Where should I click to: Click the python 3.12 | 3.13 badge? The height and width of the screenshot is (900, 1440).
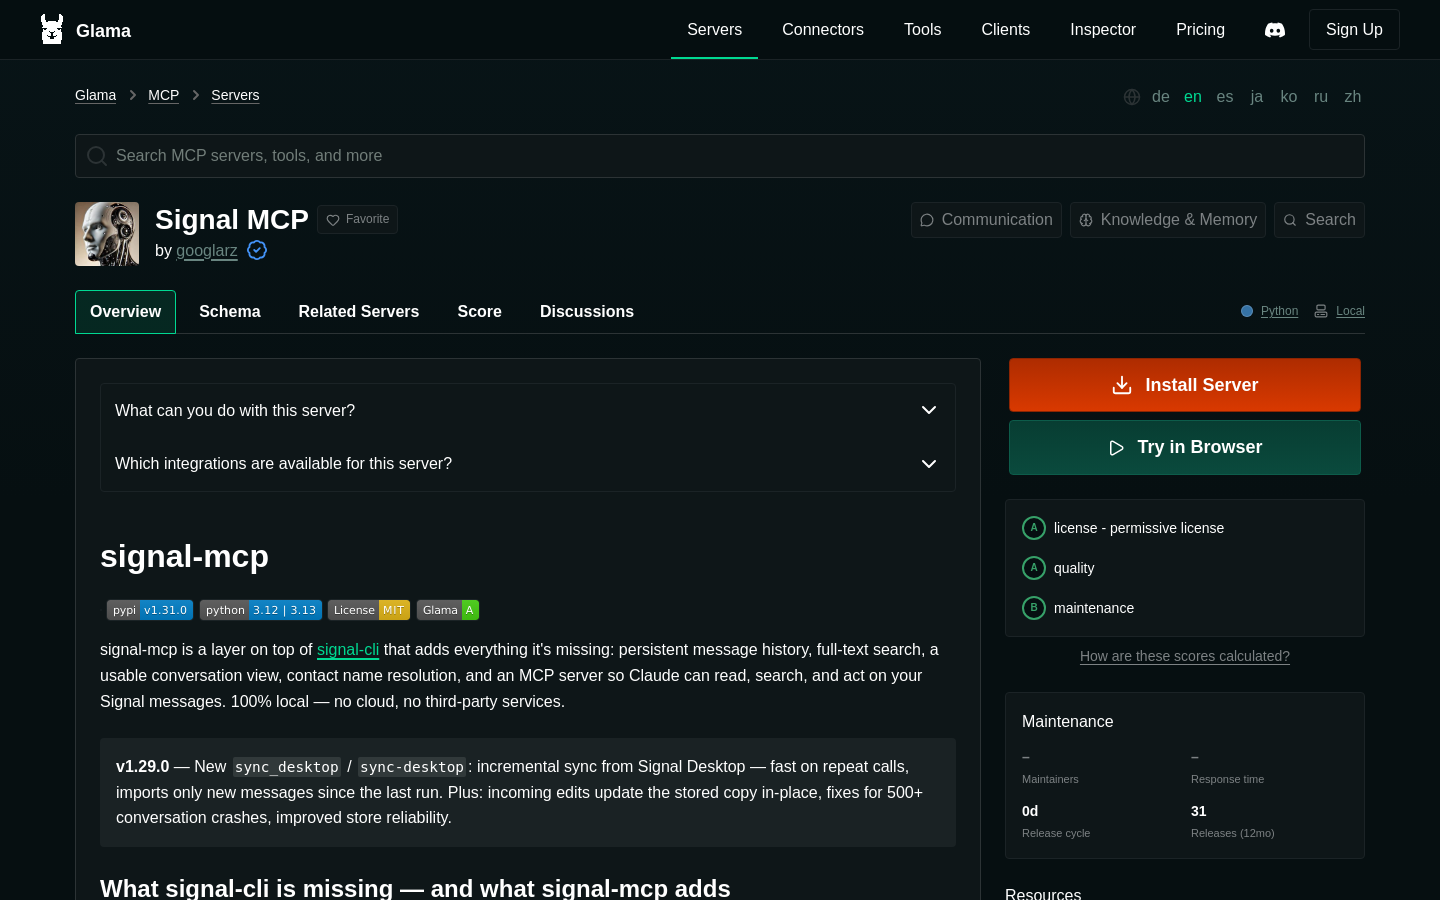[x=261, y=610]
